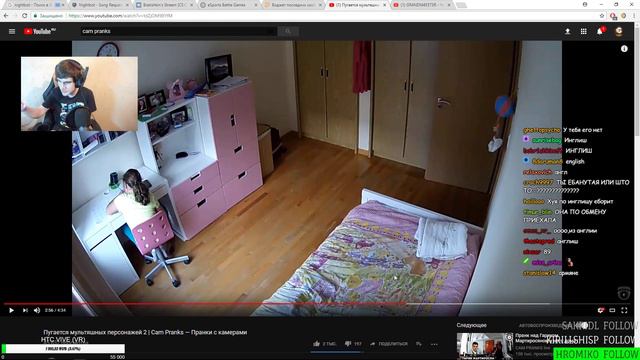The image size is (640, 360).
Task: Switch to the fifth browser tab
Action: pos(292,5)
